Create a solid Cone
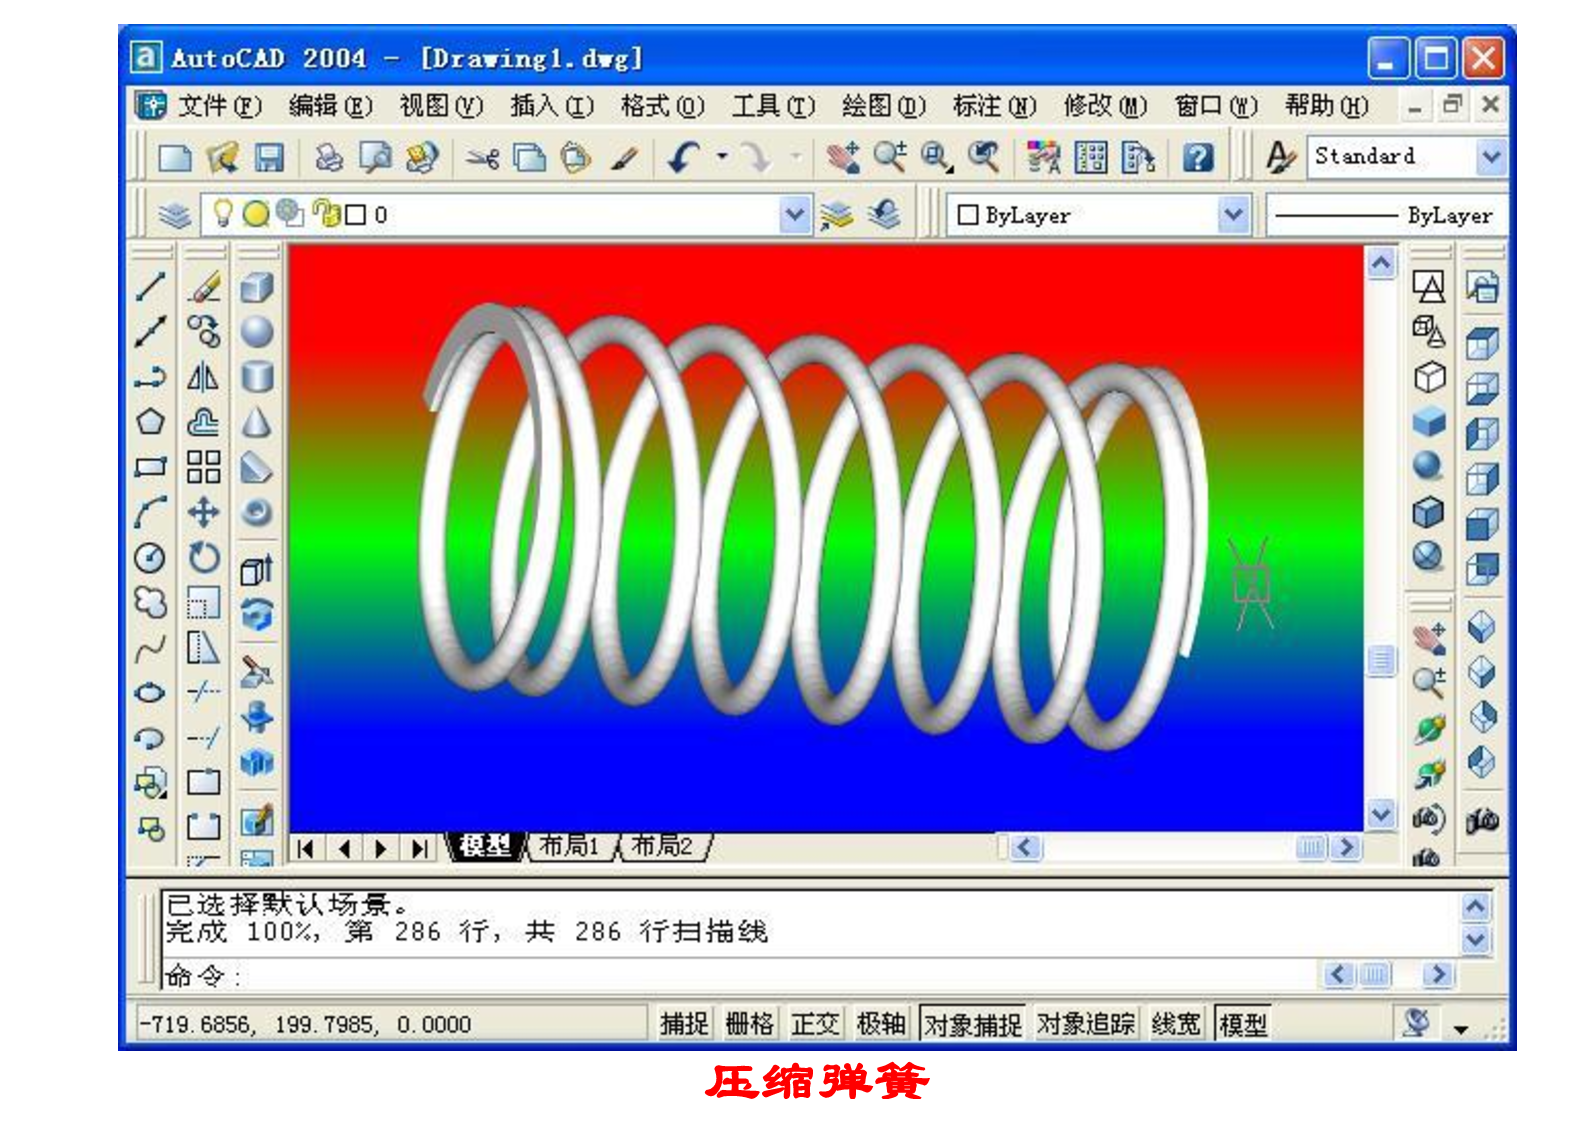The height and width of the screenshot is (1123, 1588). [257, 422]
